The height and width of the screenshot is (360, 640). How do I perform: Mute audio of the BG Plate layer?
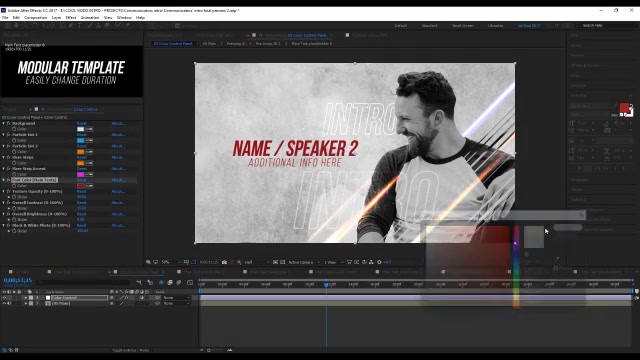point(9,303)
